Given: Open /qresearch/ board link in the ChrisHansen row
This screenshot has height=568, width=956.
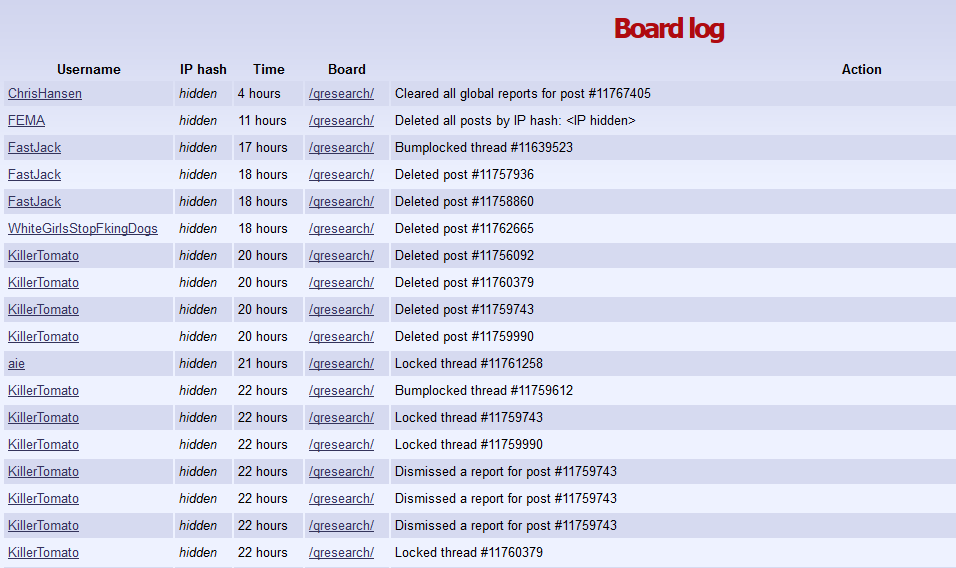Looking at the screenshot, I should (x=341, y=94).
